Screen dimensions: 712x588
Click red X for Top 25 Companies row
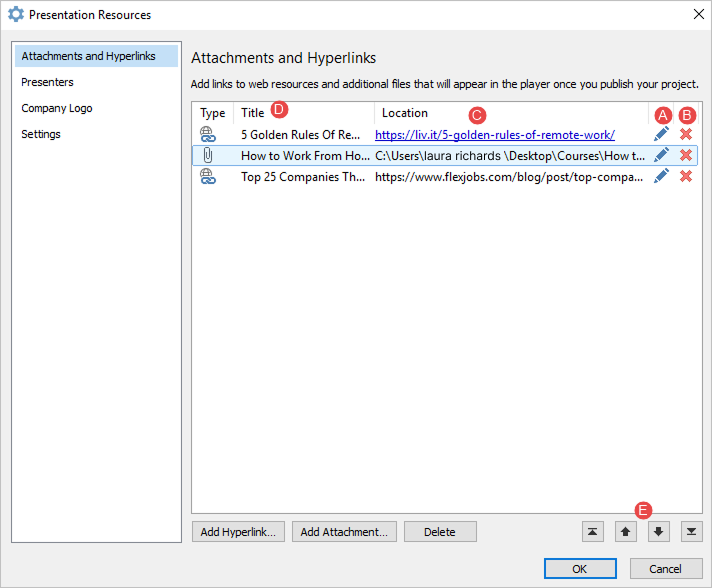tap(686, 176)
